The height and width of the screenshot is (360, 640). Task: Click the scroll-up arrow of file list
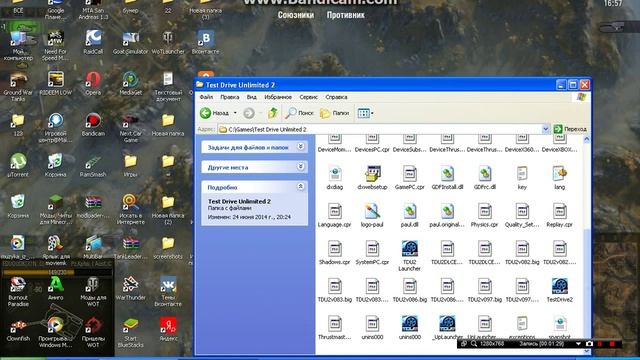tap(587, 140)
